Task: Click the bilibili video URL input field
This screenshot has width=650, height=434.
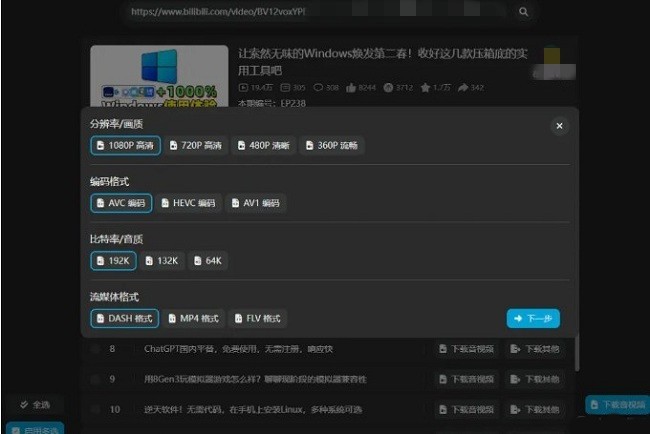Action: (x=320, y=12)
